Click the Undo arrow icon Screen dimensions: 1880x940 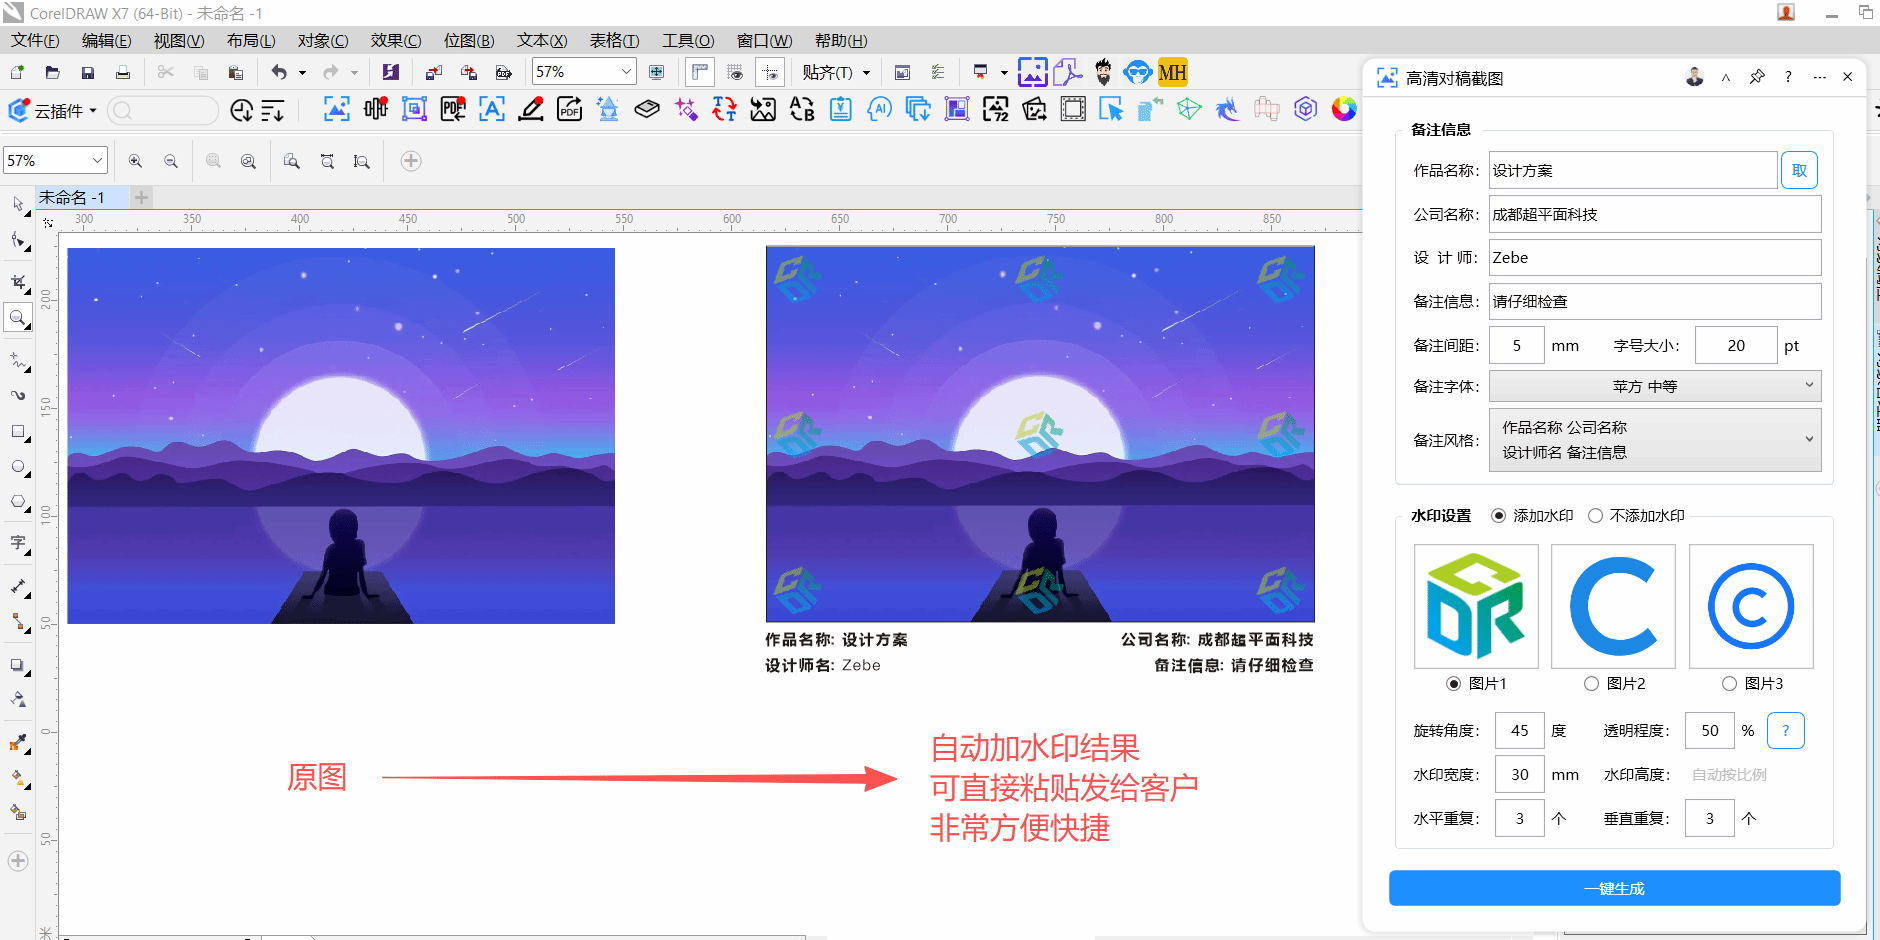[x=279, y=72]
